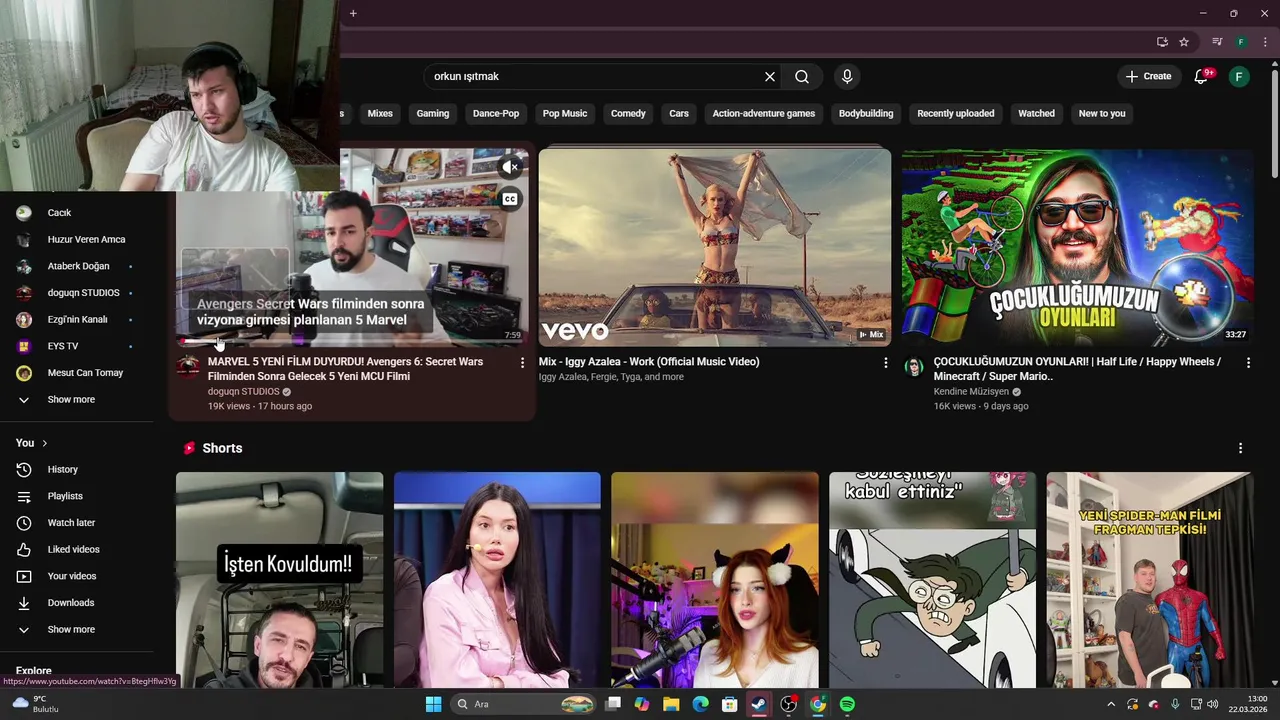Open Steam from the taskbar
1280x720 pixels.
(759, 704)
